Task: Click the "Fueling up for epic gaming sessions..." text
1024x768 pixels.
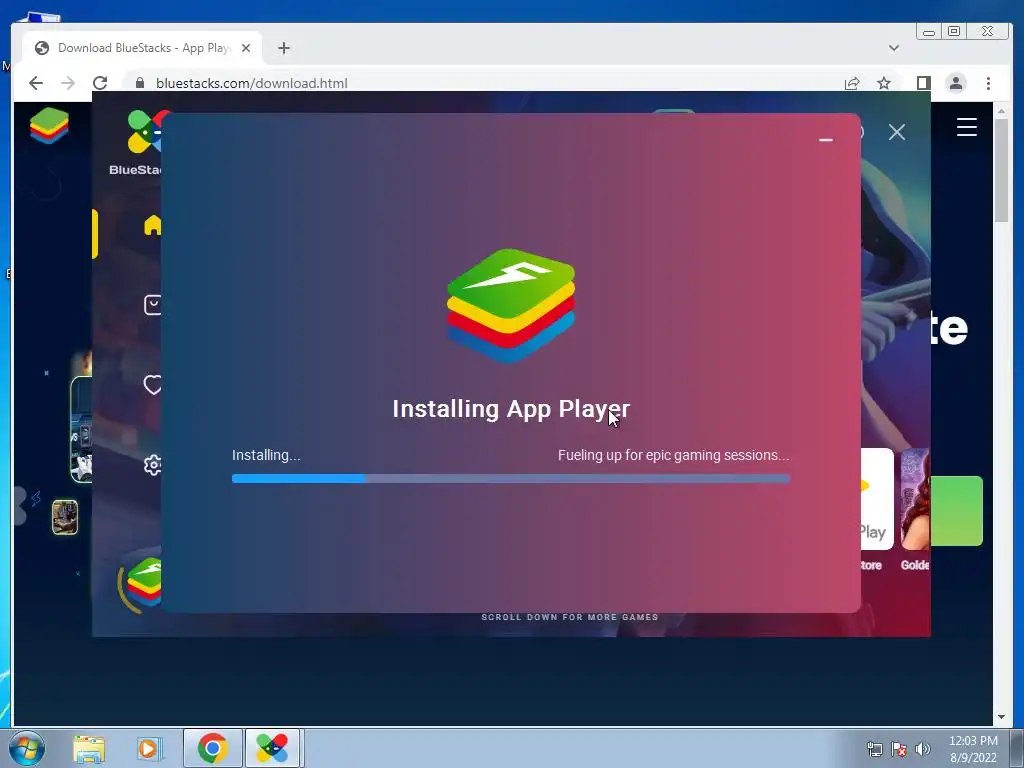Action: click(x=673, y=455)
